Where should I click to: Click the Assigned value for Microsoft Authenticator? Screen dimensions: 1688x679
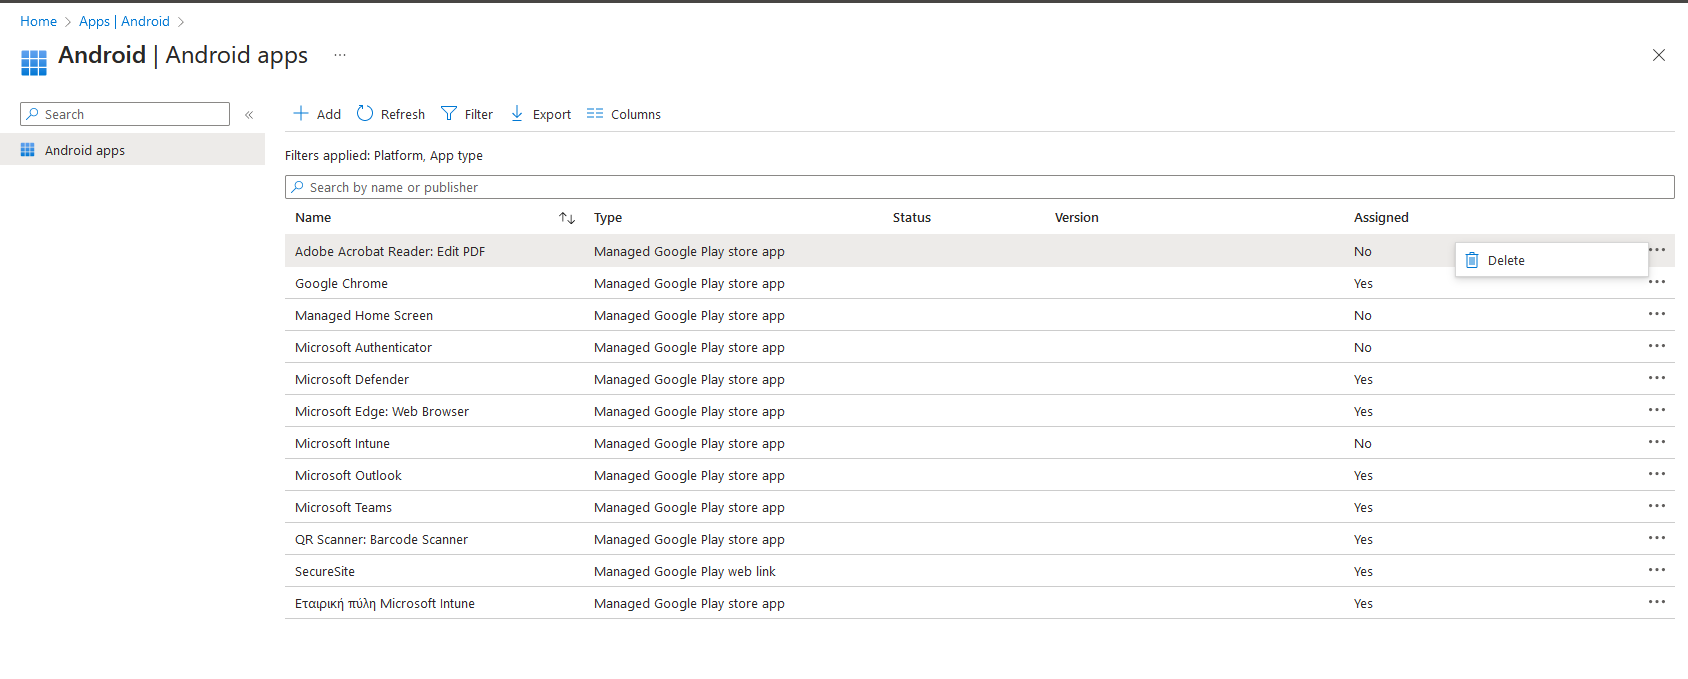coord(1363,348)
